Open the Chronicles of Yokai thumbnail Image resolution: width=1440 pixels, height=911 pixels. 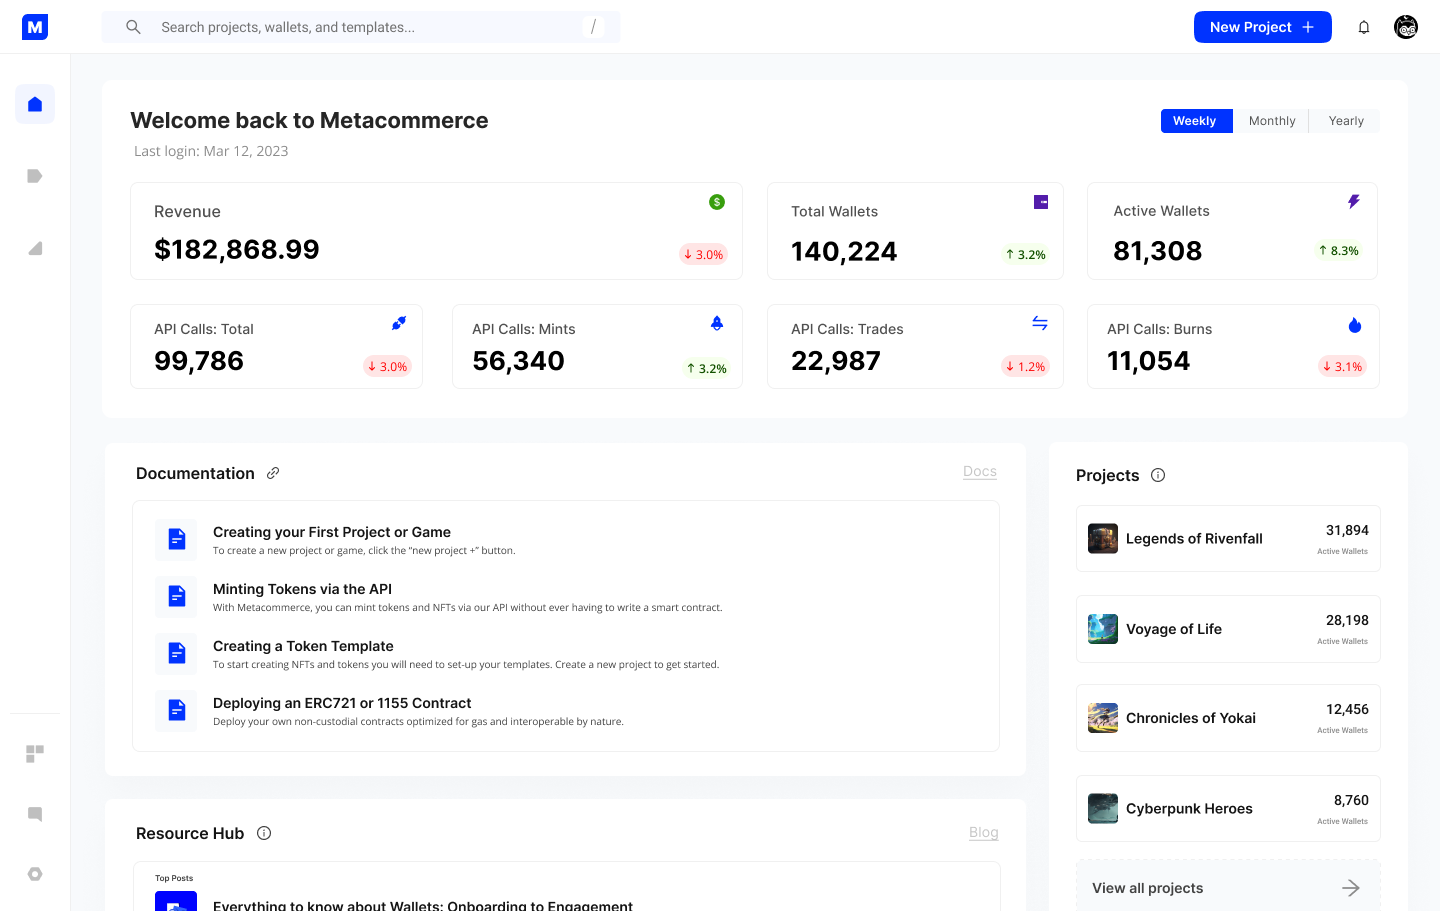click(1103, 718)
